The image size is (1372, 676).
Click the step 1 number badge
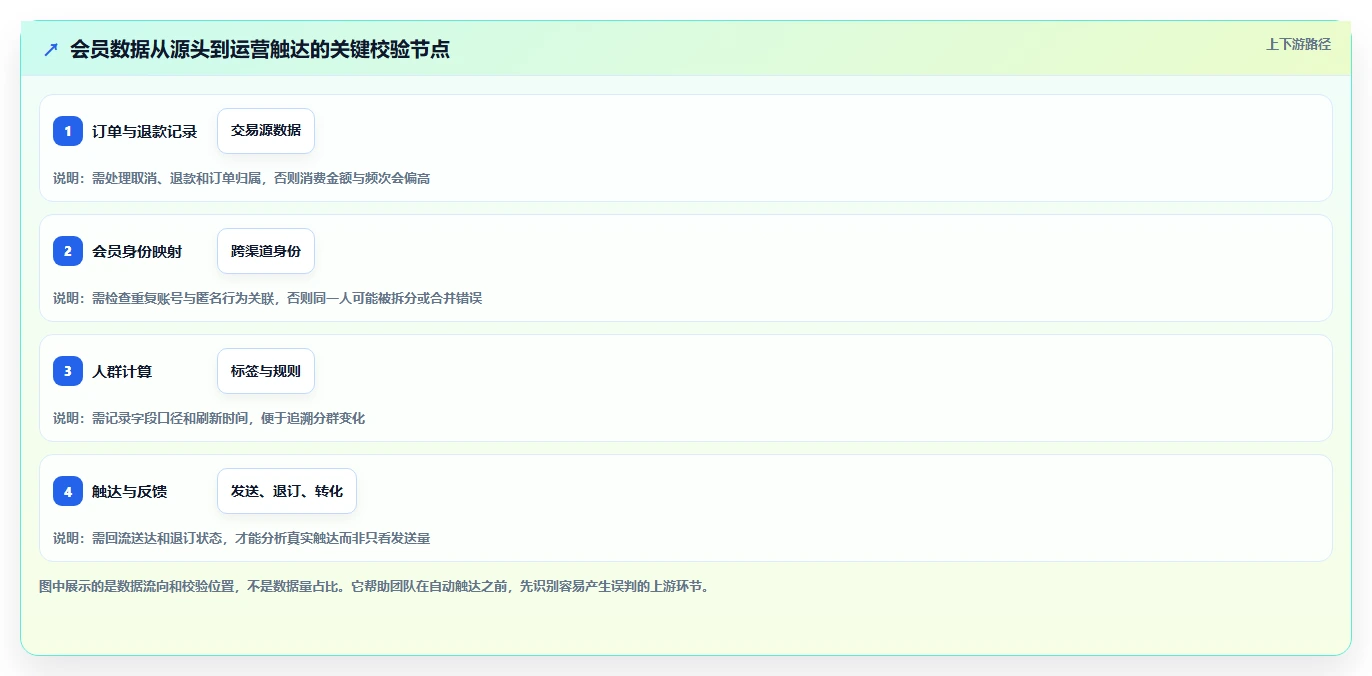[68, 131]
